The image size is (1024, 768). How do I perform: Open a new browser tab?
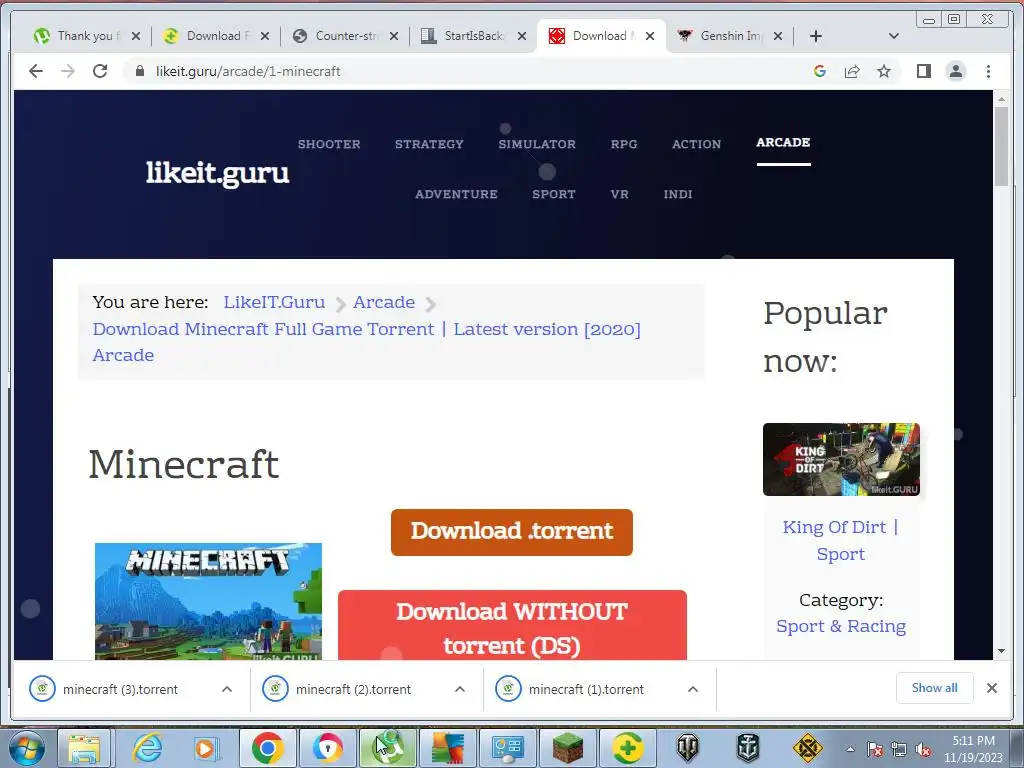click(816, 36)
